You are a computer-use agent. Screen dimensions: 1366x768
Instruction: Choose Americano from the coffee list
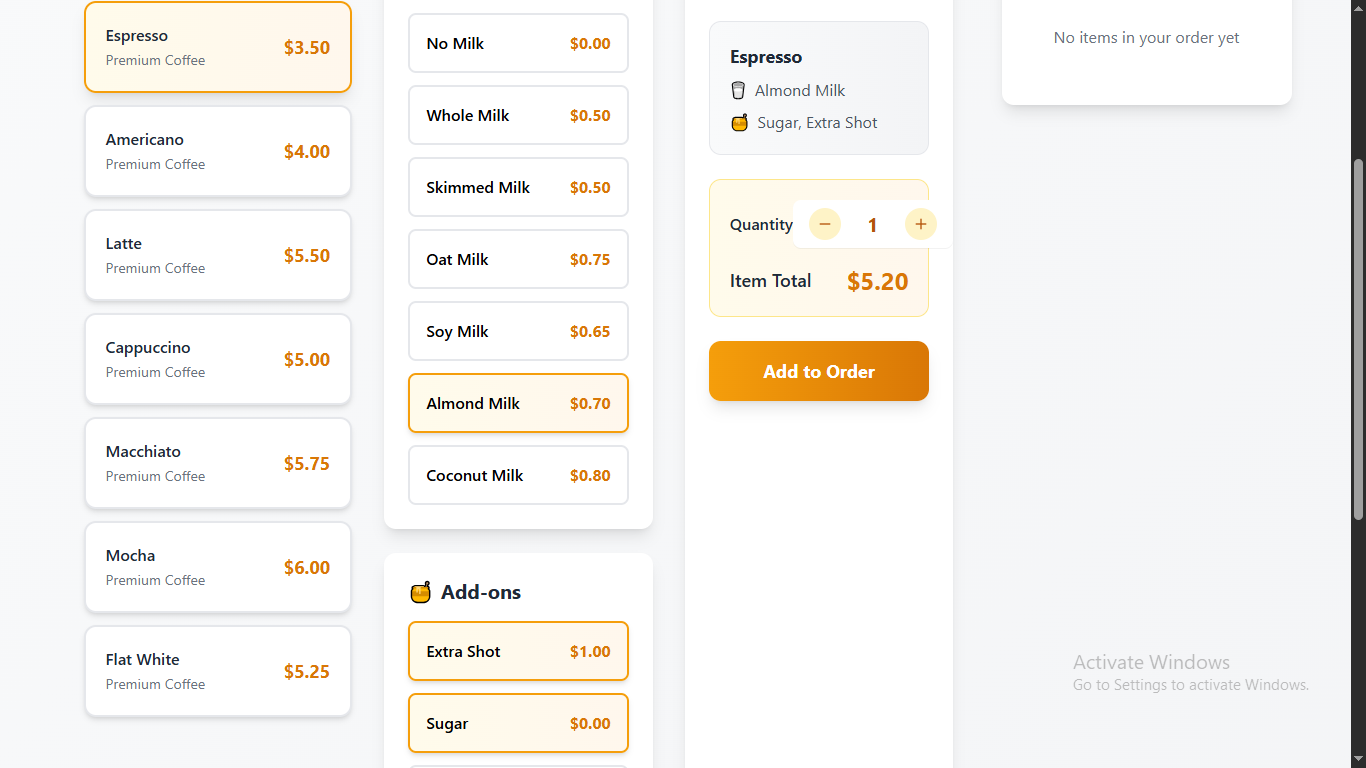click(x=218, y=151)
